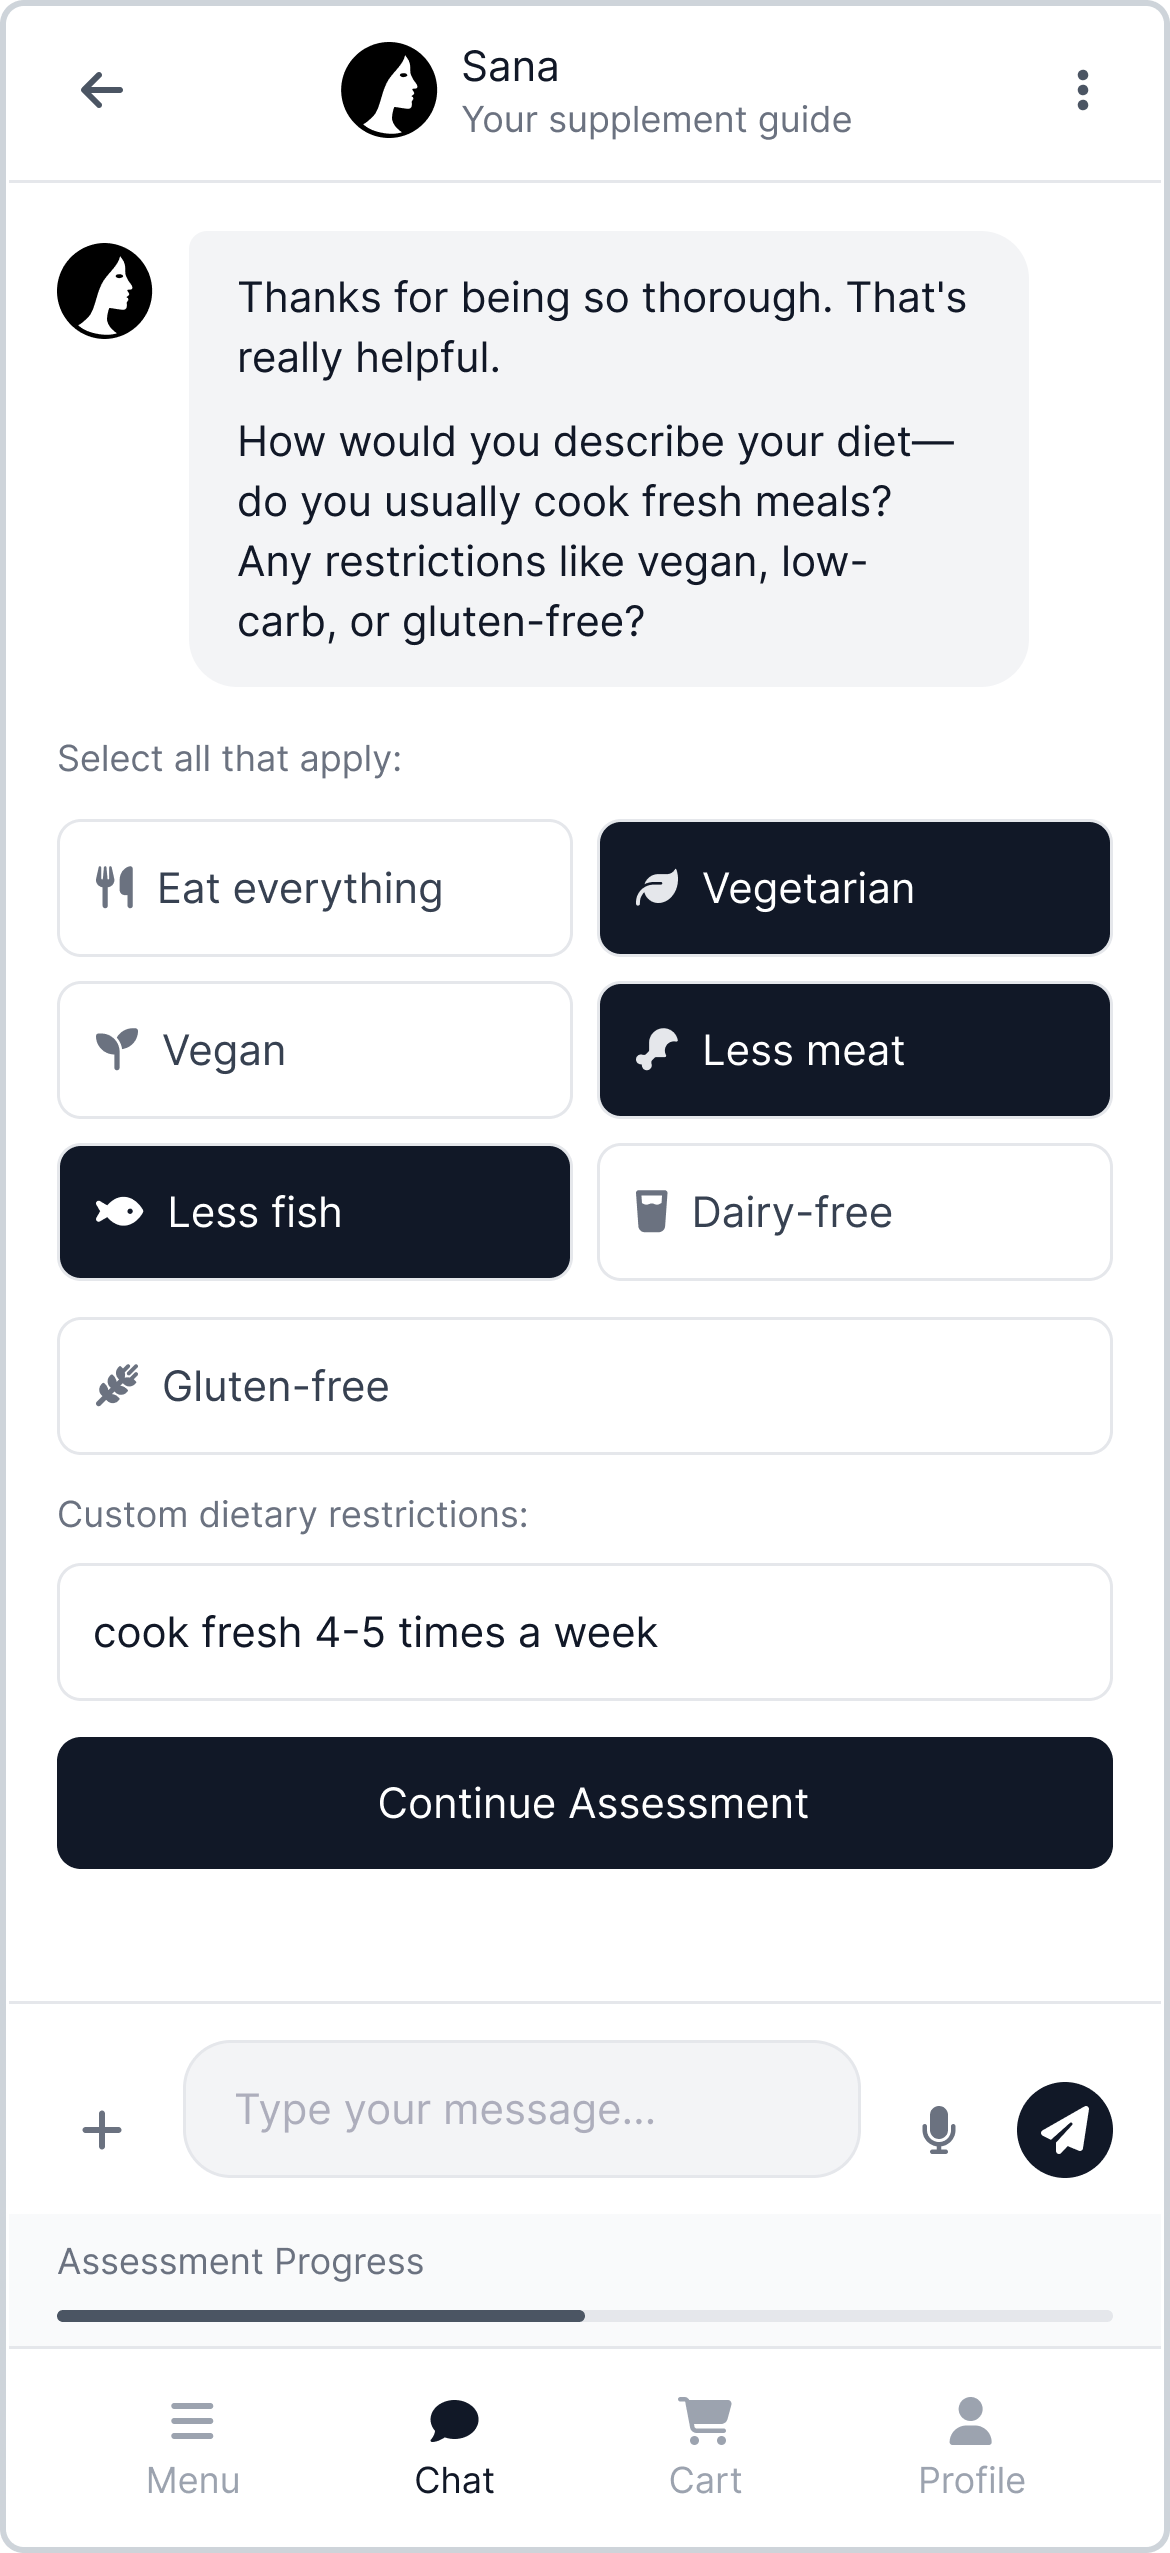Toggle the Vegan option on
This screenshot has height=2553, width=1170.
pyautogui.click(x=315, y=1050)
